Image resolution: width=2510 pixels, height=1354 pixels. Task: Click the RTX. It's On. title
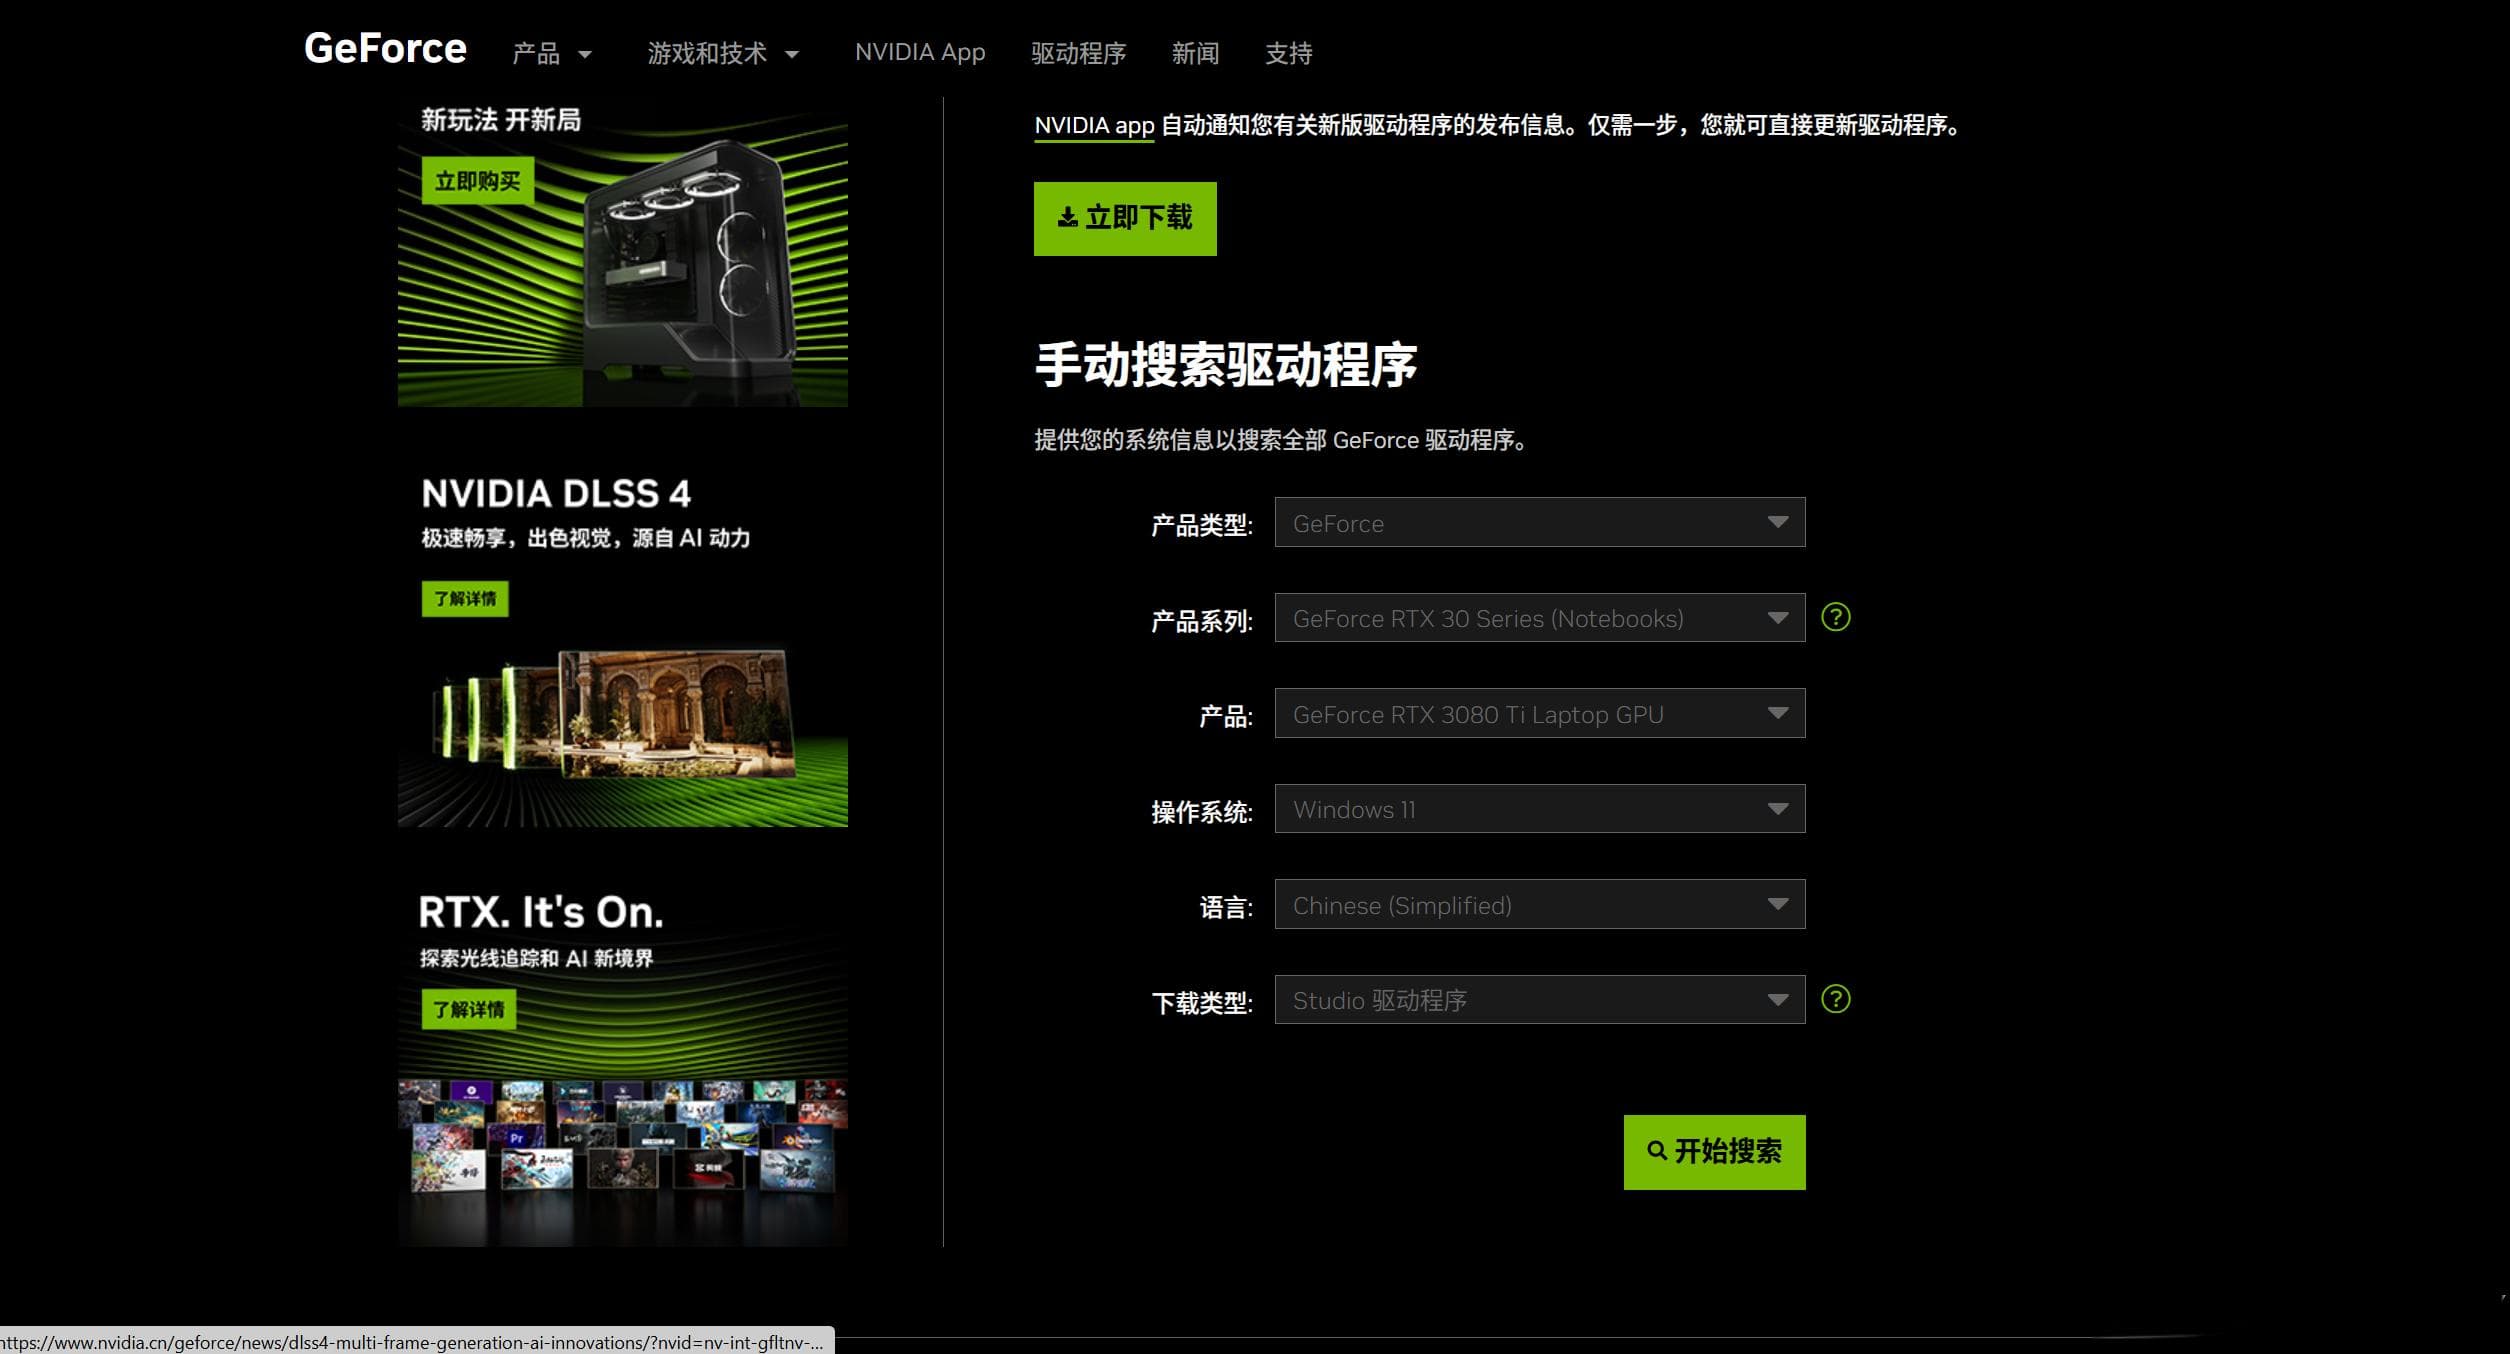541,912
